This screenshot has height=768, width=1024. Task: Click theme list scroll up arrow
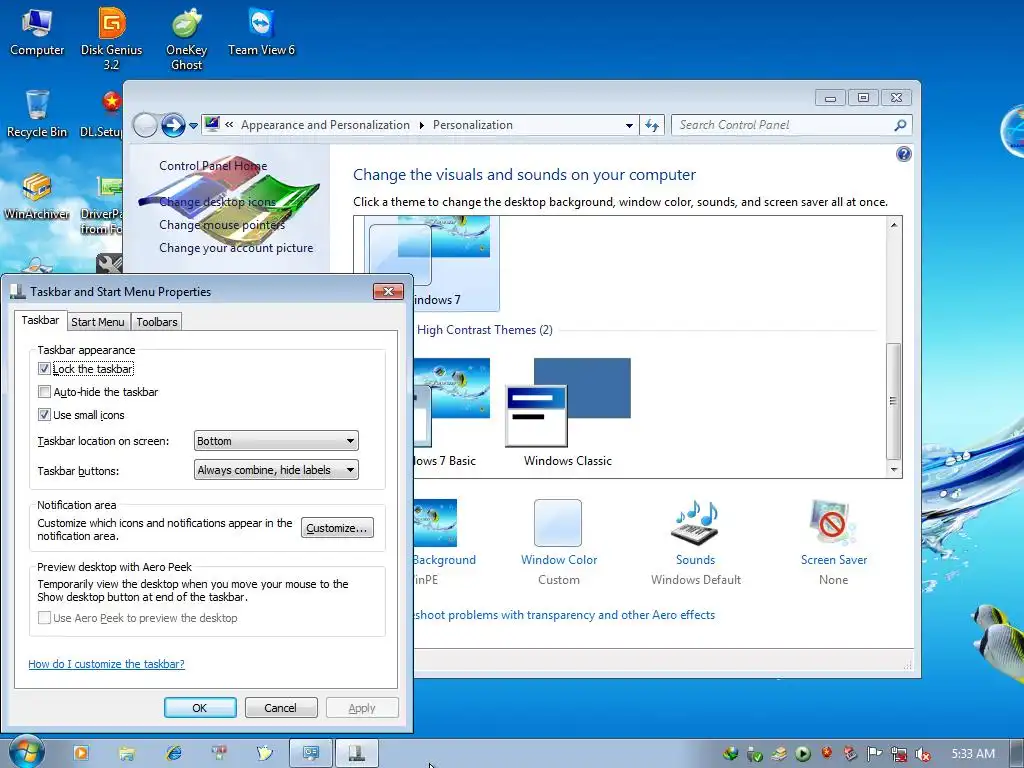tap(893, 225)
